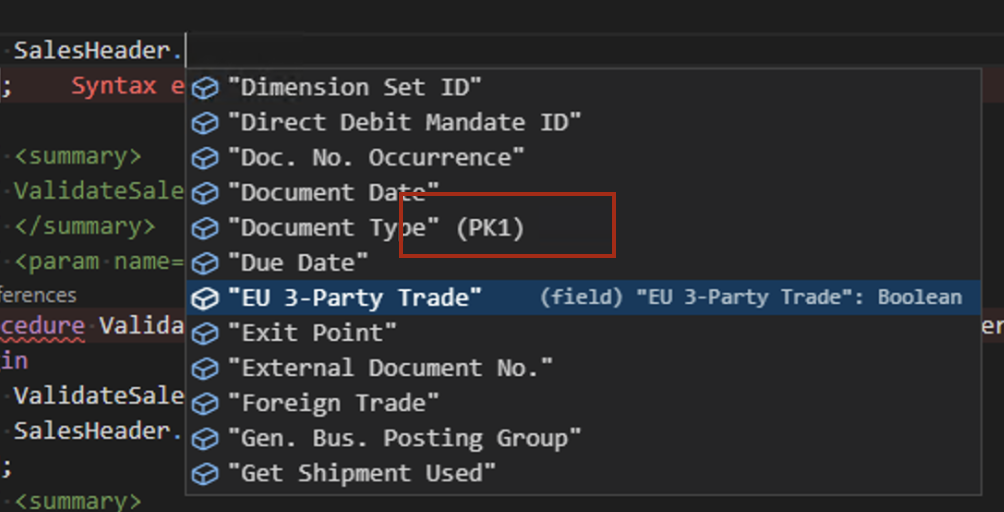The height and width of the screenshot is (512, 1004).
Task: Select "Dimension Set ID" from the suggestions
Action: [355, 88]
